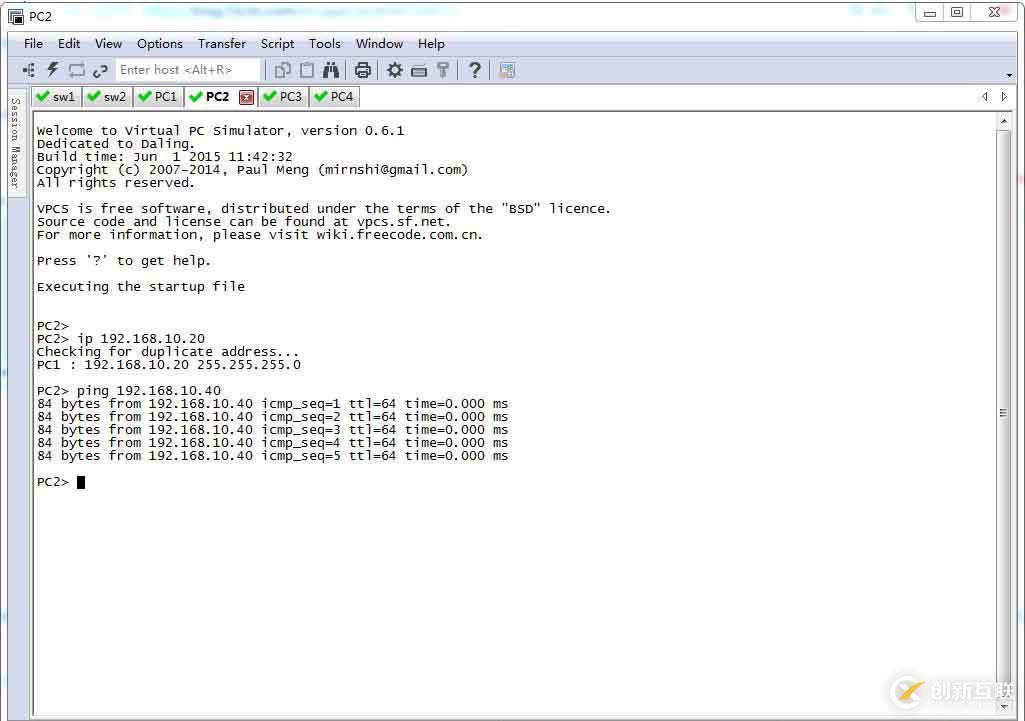Switch to the sw1 session tab
The image size is (1025, 721).
[56, 97]
